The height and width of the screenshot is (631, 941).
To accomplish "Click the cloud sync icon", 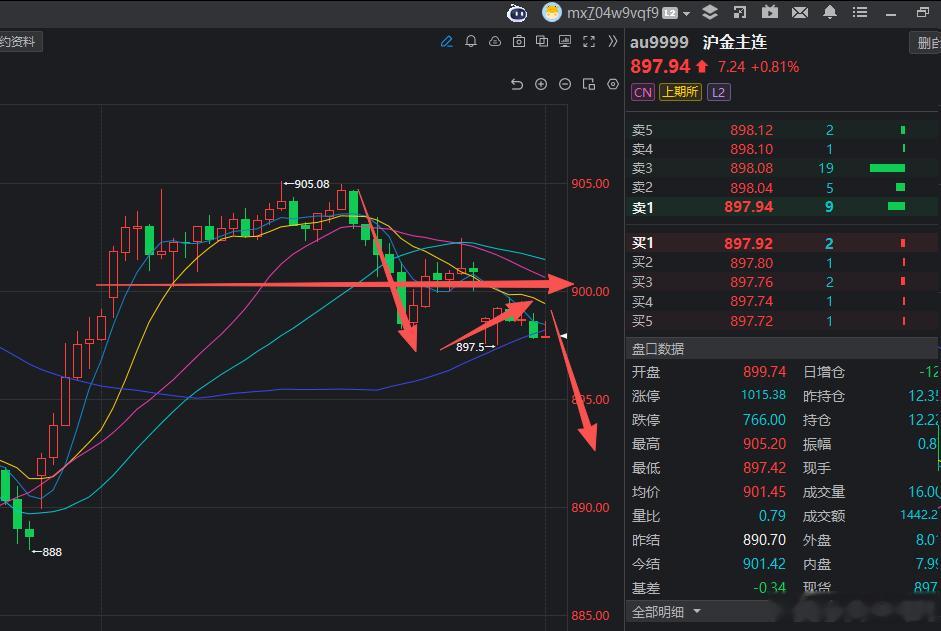I will 495,41.
